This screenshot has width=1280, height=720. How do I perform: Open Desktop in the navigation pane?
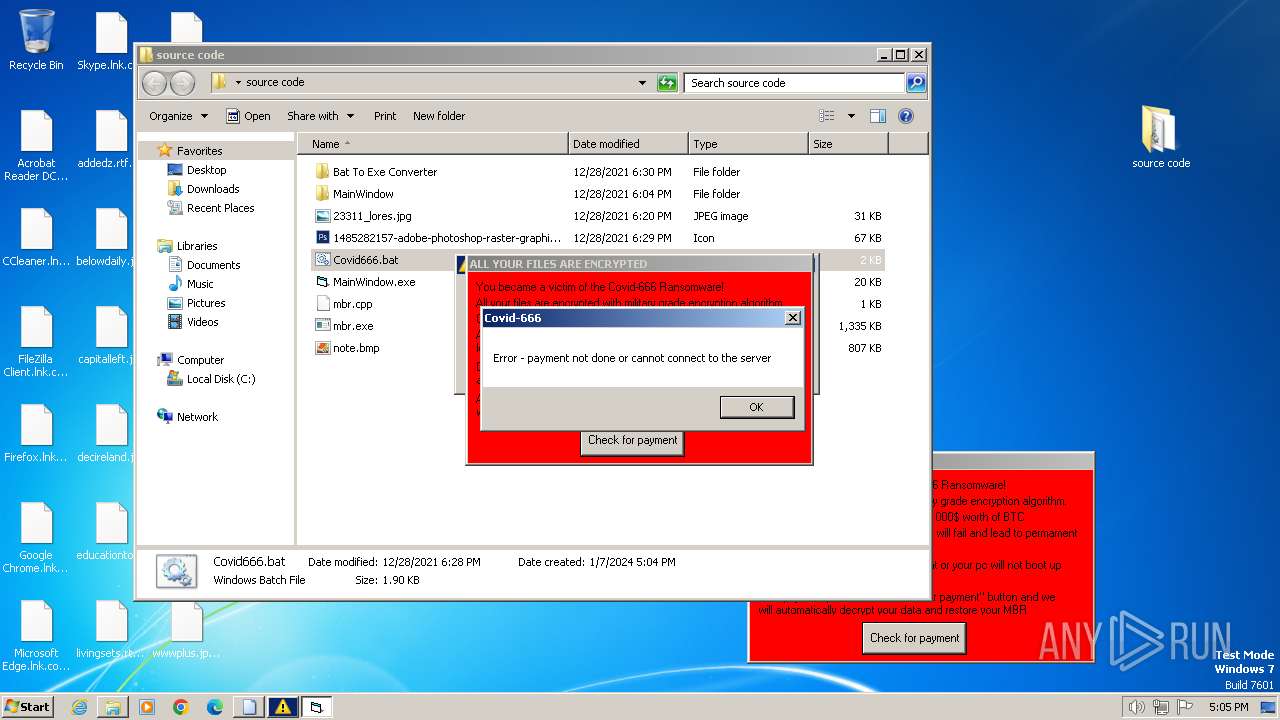[x=206, y=170]
